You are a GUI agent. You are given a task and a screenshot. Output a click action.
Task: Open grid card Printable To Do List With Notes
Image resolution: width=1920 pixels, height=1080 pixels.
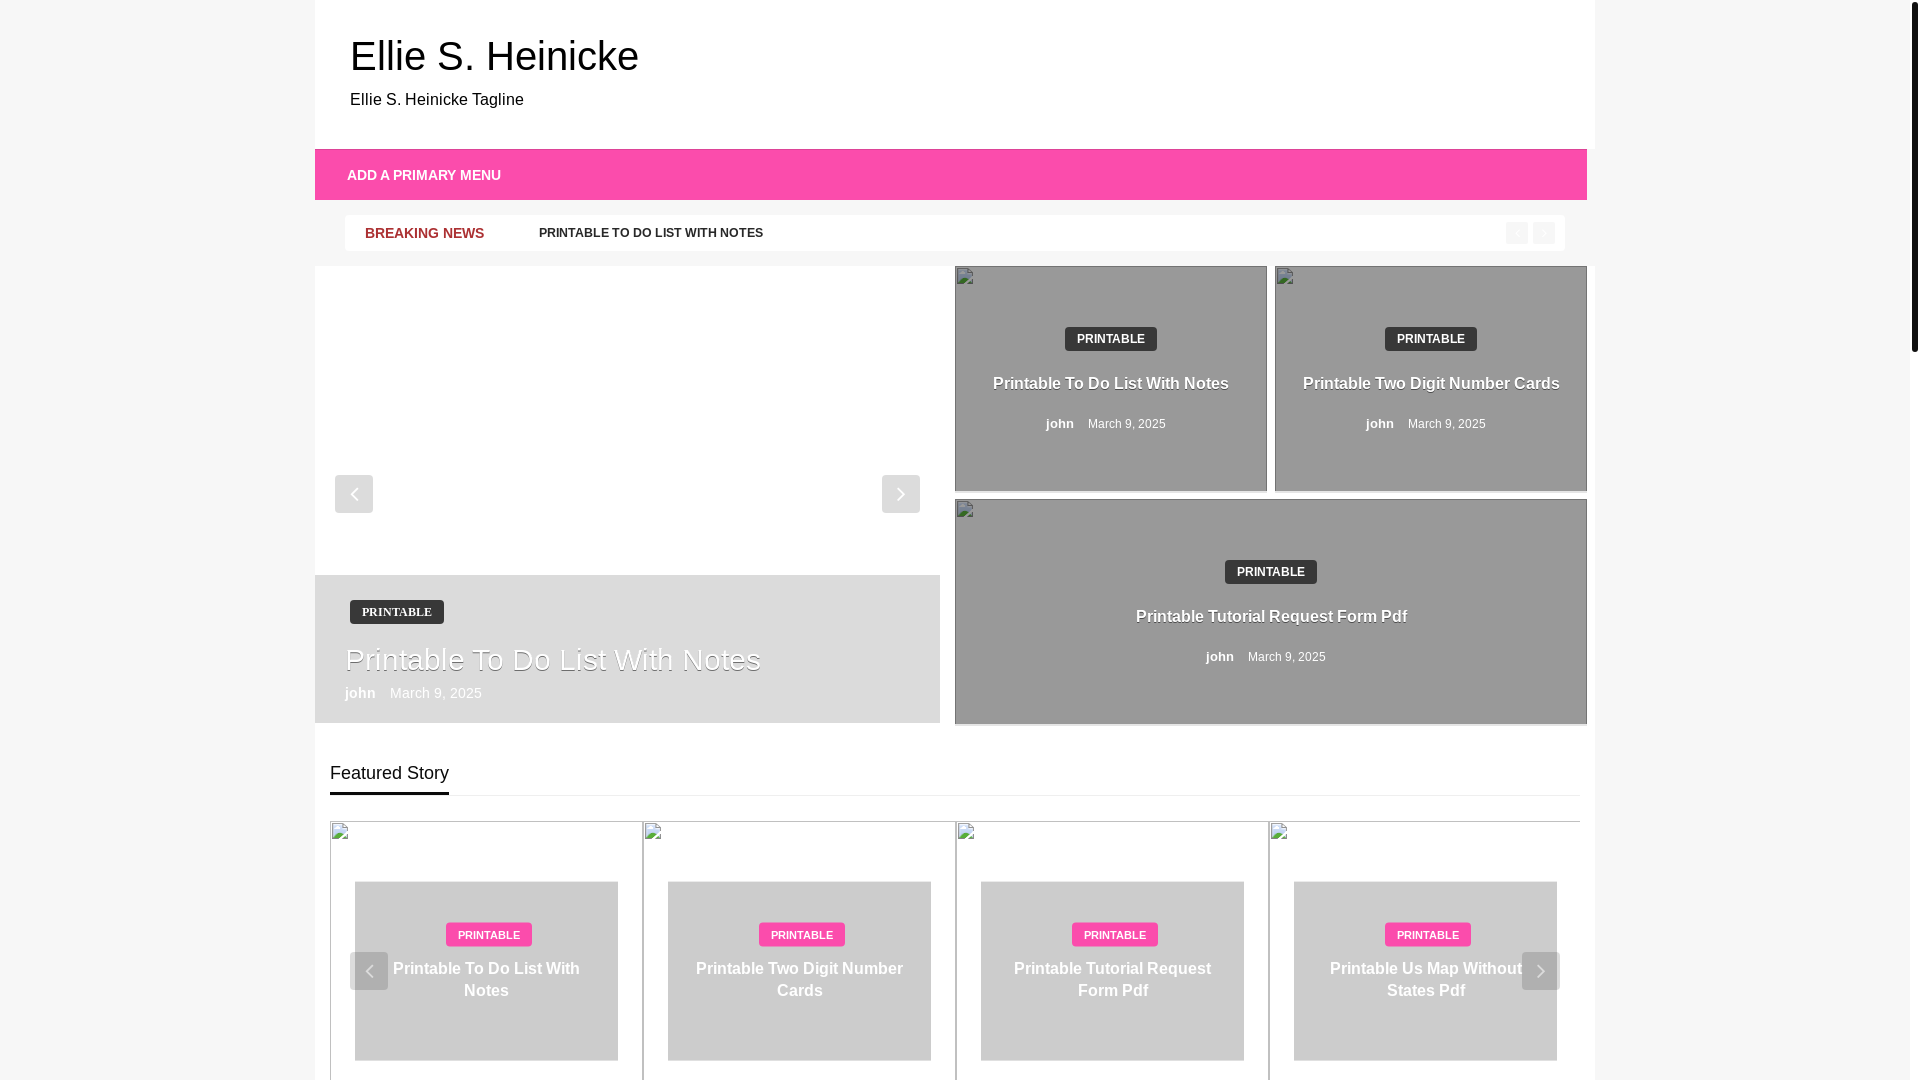pyautogui.click(x=1111, y=383)
